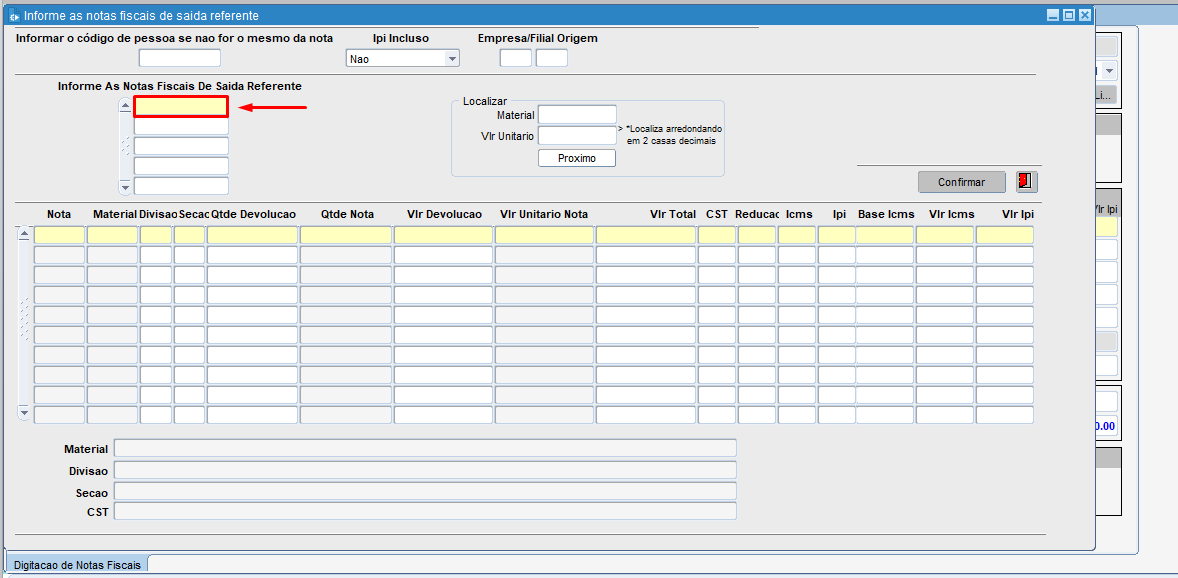The image size is (1178, 578).
Task: Click the Confirmar button
Action: click(x=962, y=182)
